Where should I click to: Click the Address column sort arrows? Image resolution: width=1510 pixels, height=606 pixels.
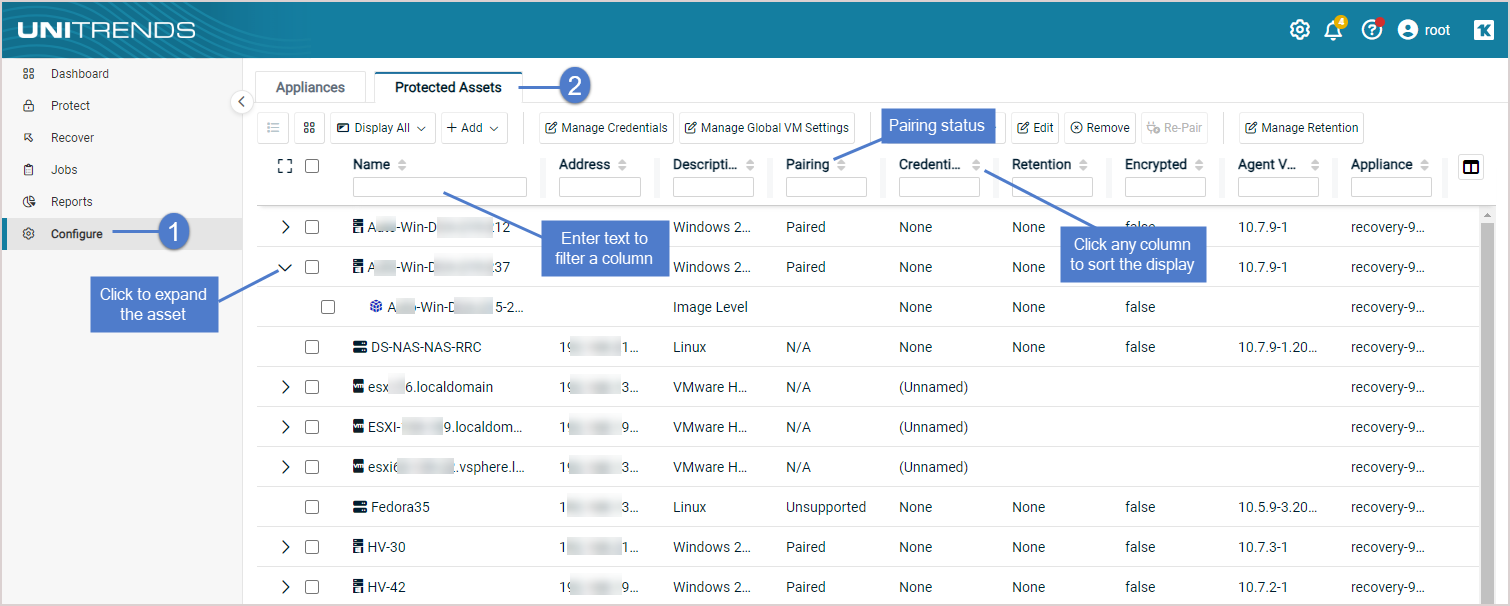(622, 165)
